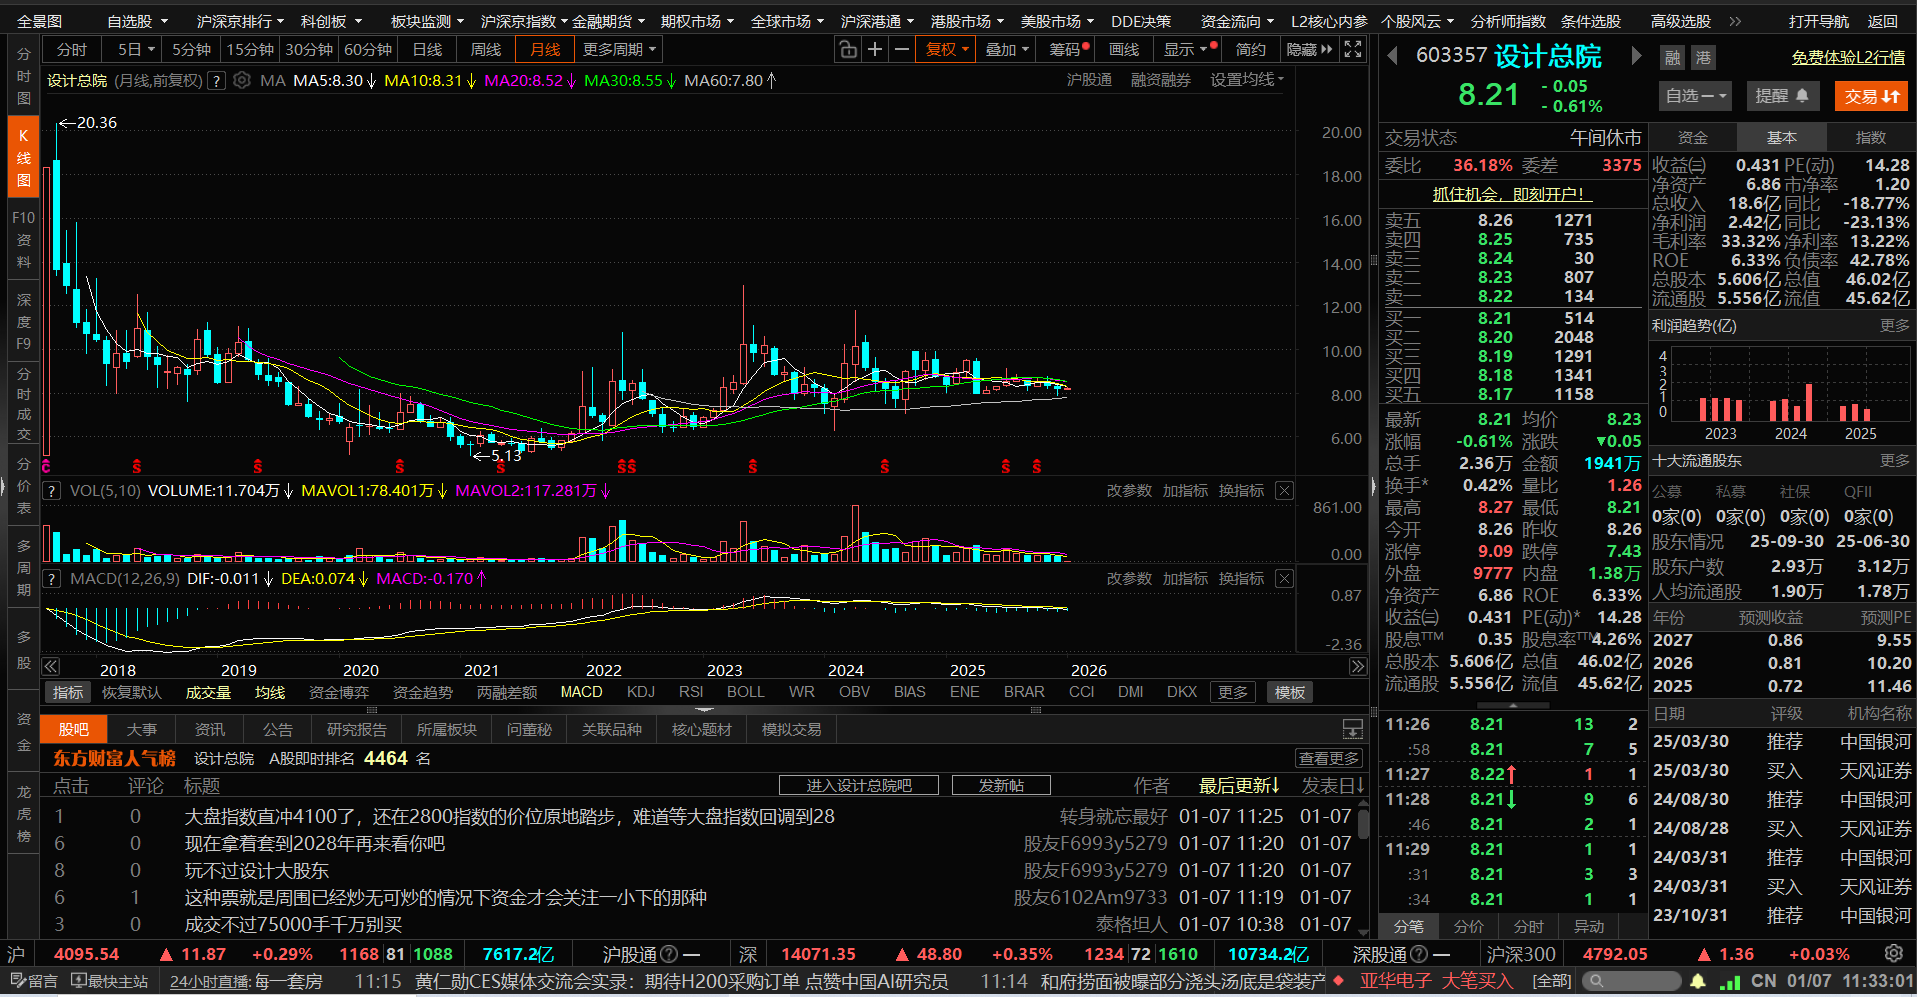Screen dimensions: 1917x997
Task: Expand 设置均线 dropdown
Action: (1247, 80)
